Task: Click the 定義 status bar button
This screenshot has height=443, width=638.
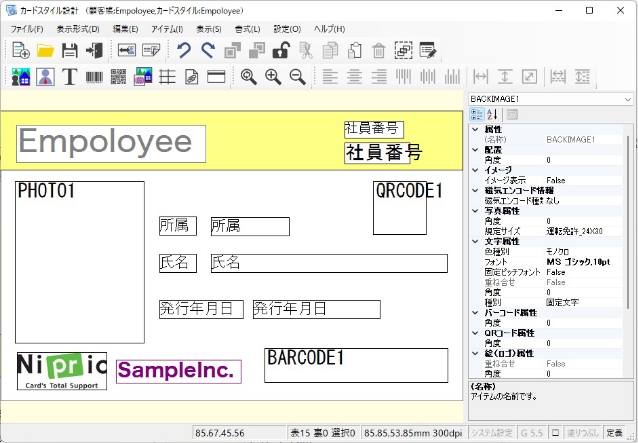Action: [614, 433]
